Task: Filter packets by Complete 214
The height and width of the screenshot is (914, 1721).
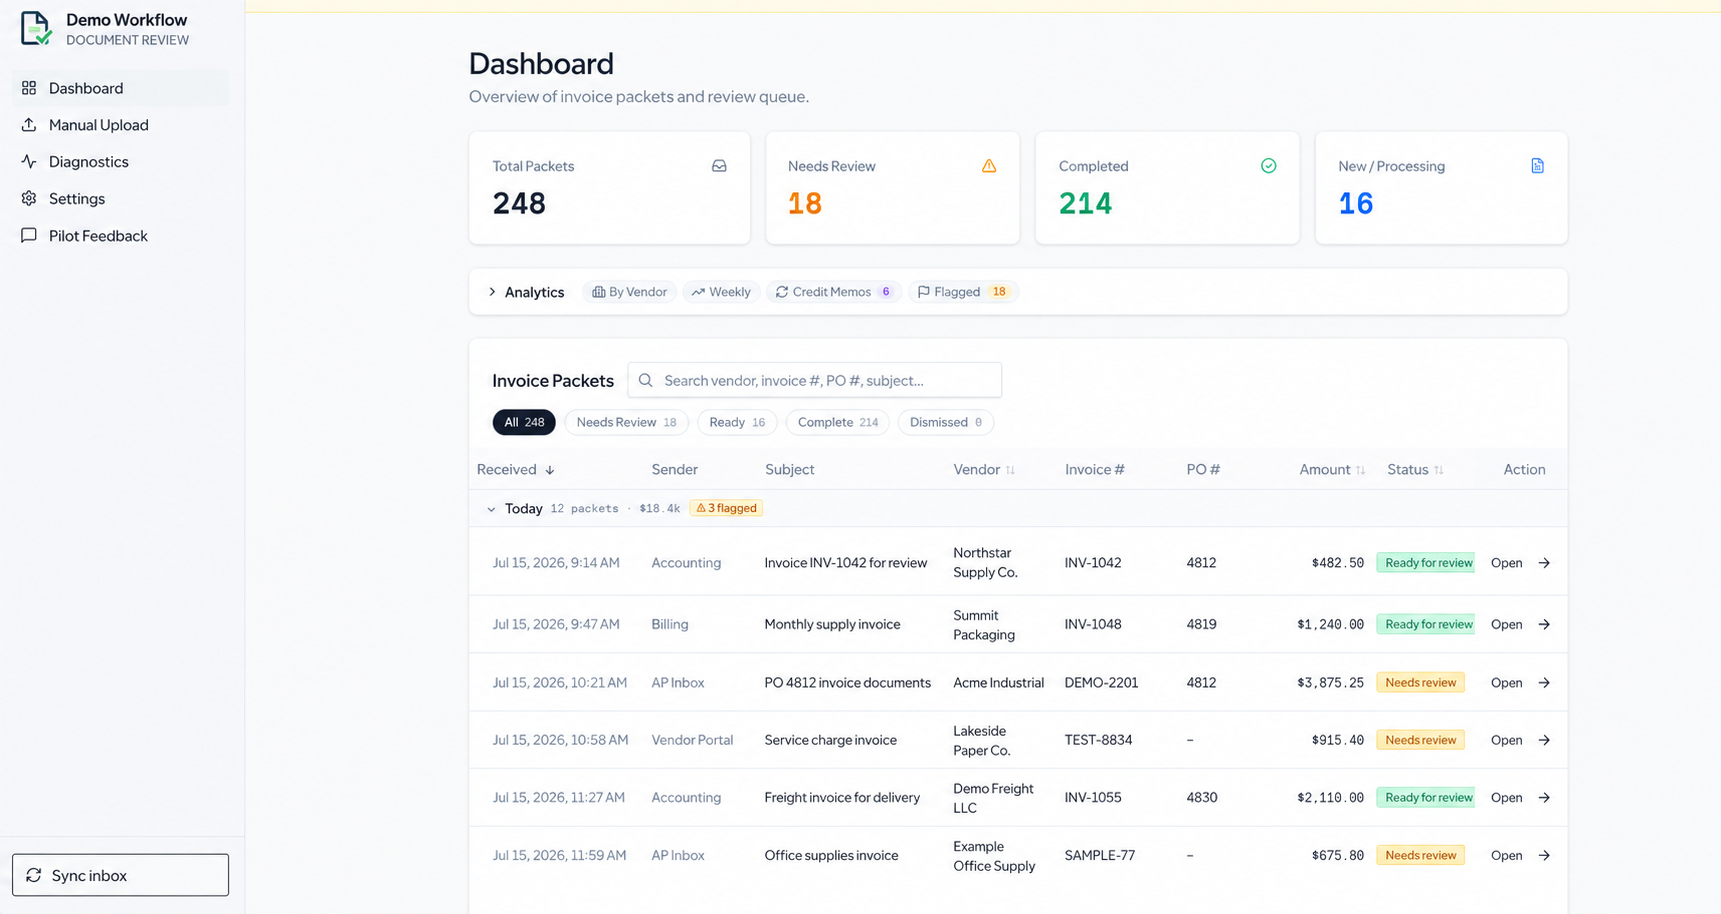Action: [x=837, y=422]
